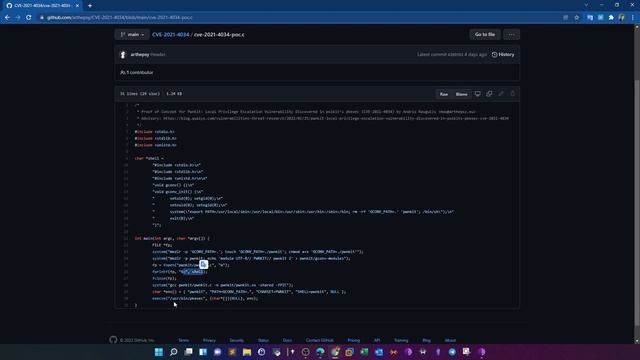Open Task View on the taskbar
Screen dimensions: 640x360
(x=188, y=352)
